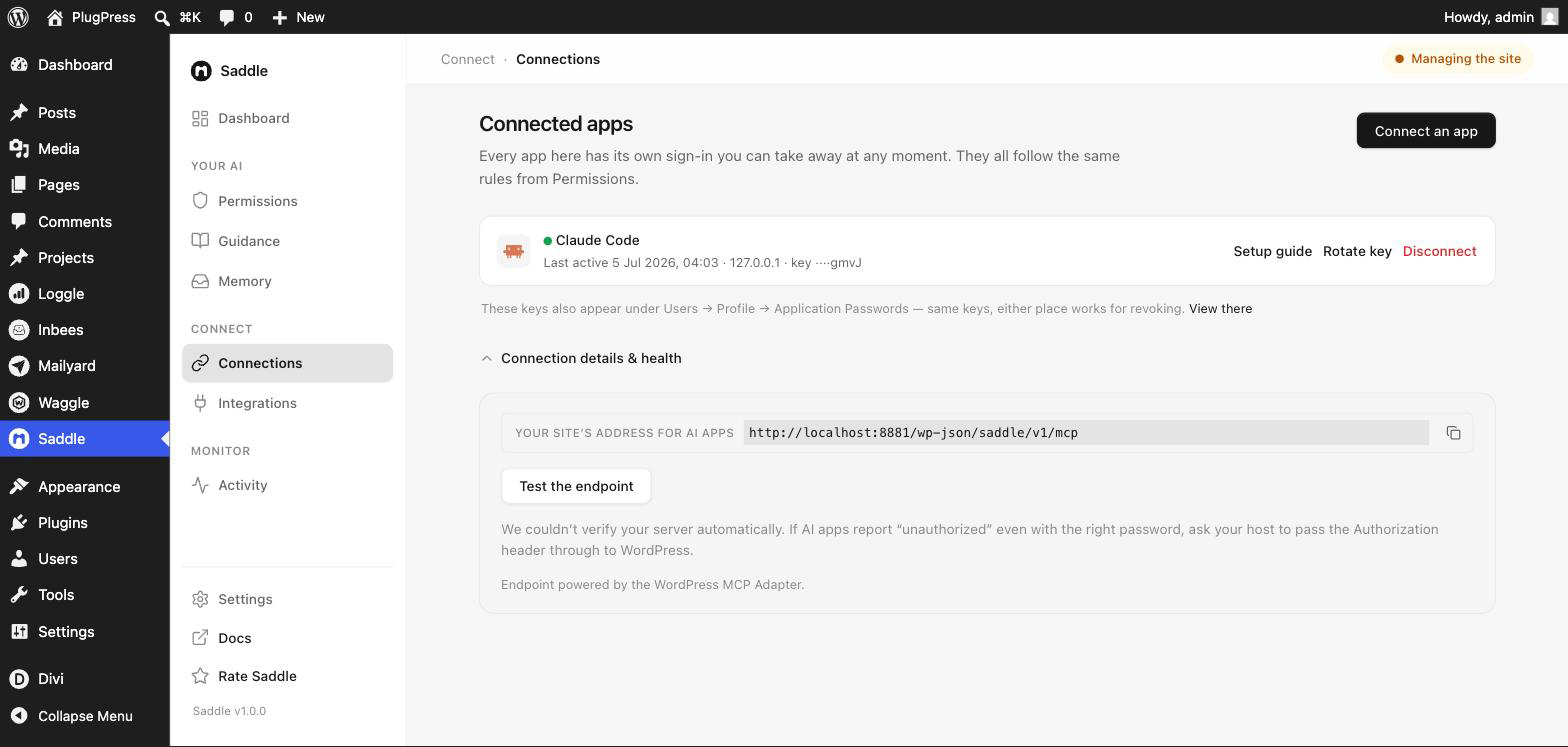Click the Claude Code app icon
The height and width of the screenshot is (747, 1568).
pyautogui.click(x=514, y=251)
